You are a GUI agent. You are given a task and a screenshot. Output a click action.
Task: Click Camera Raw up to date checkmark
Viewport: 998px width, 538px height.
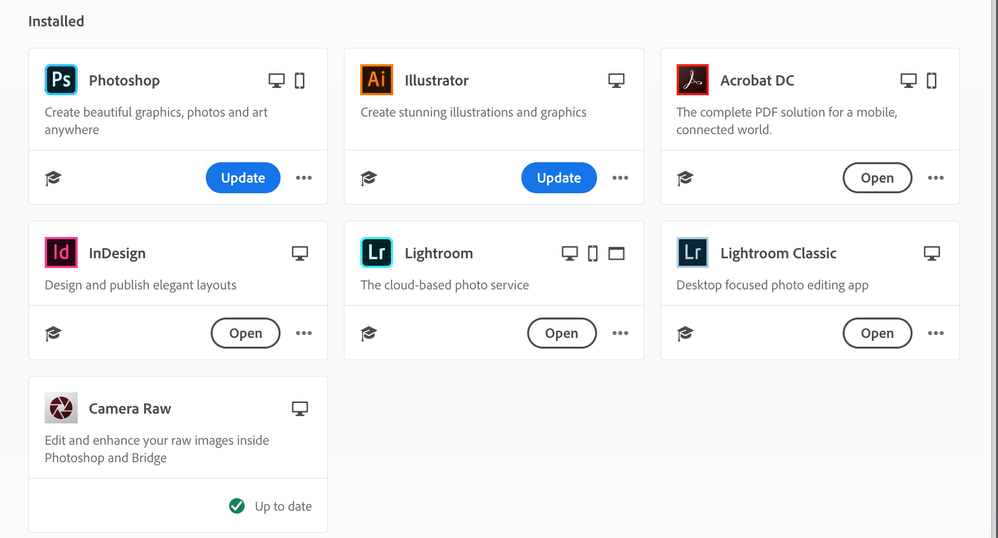pos(237,506)
